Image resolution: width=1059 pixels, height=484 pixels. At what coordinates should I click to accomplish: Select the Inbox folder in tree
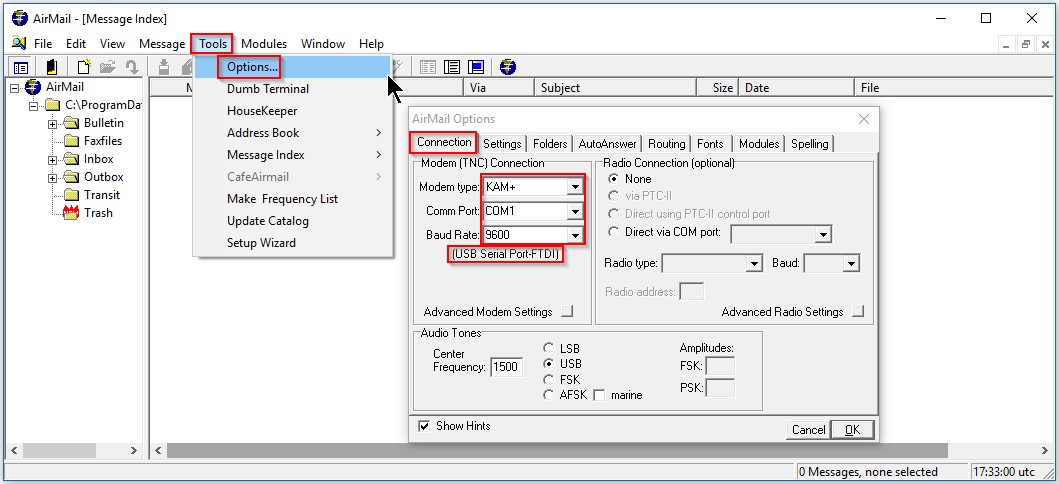coord(98,159)
